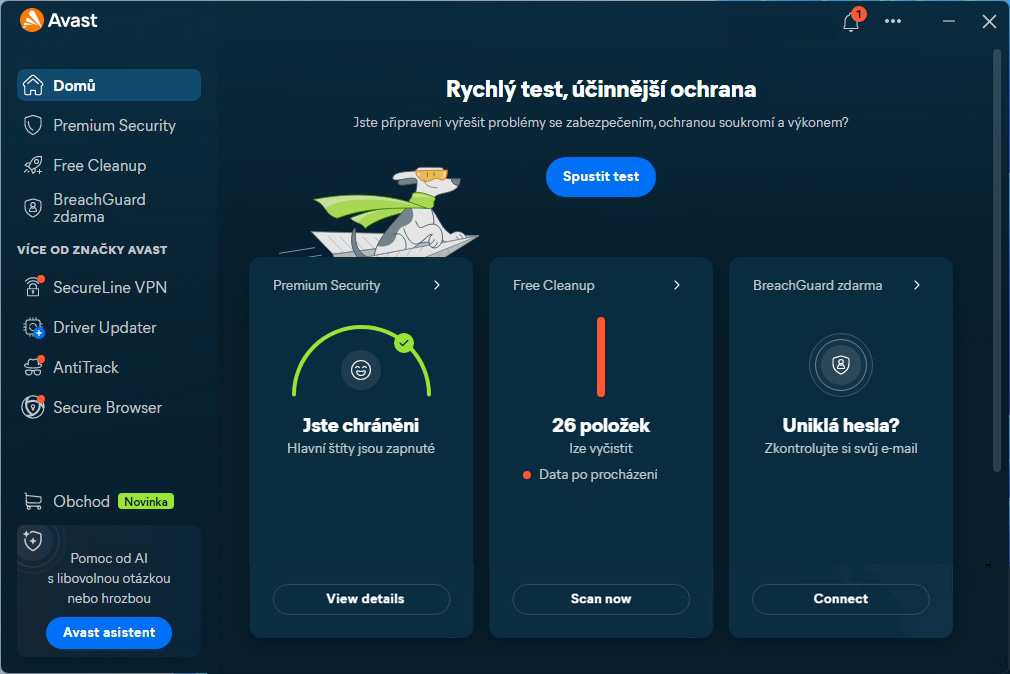Click 'Data po procházení' text
1010x674 pixels.
tap(598, 475)
